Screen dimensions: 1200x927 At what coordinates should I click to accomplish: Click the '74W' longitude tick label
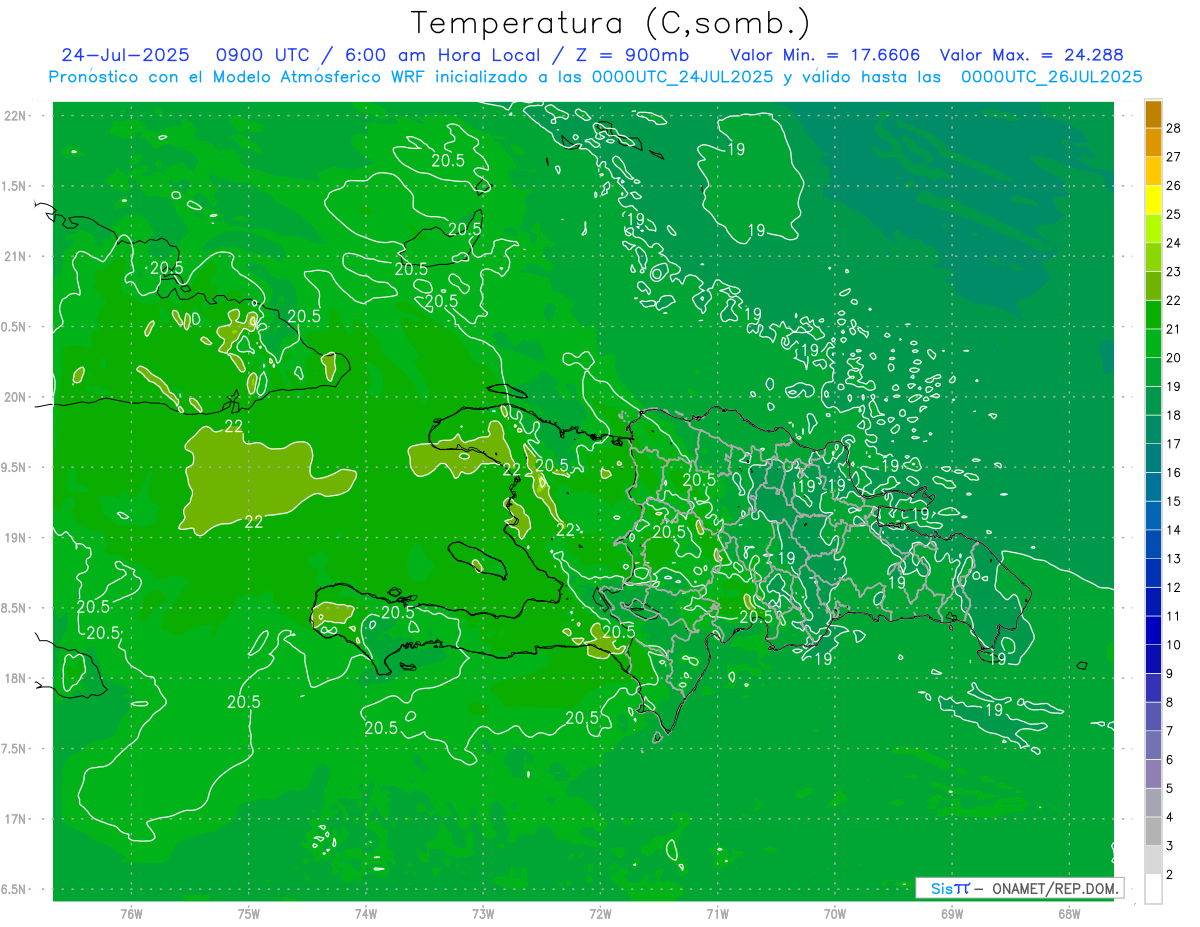click(365, 914)
